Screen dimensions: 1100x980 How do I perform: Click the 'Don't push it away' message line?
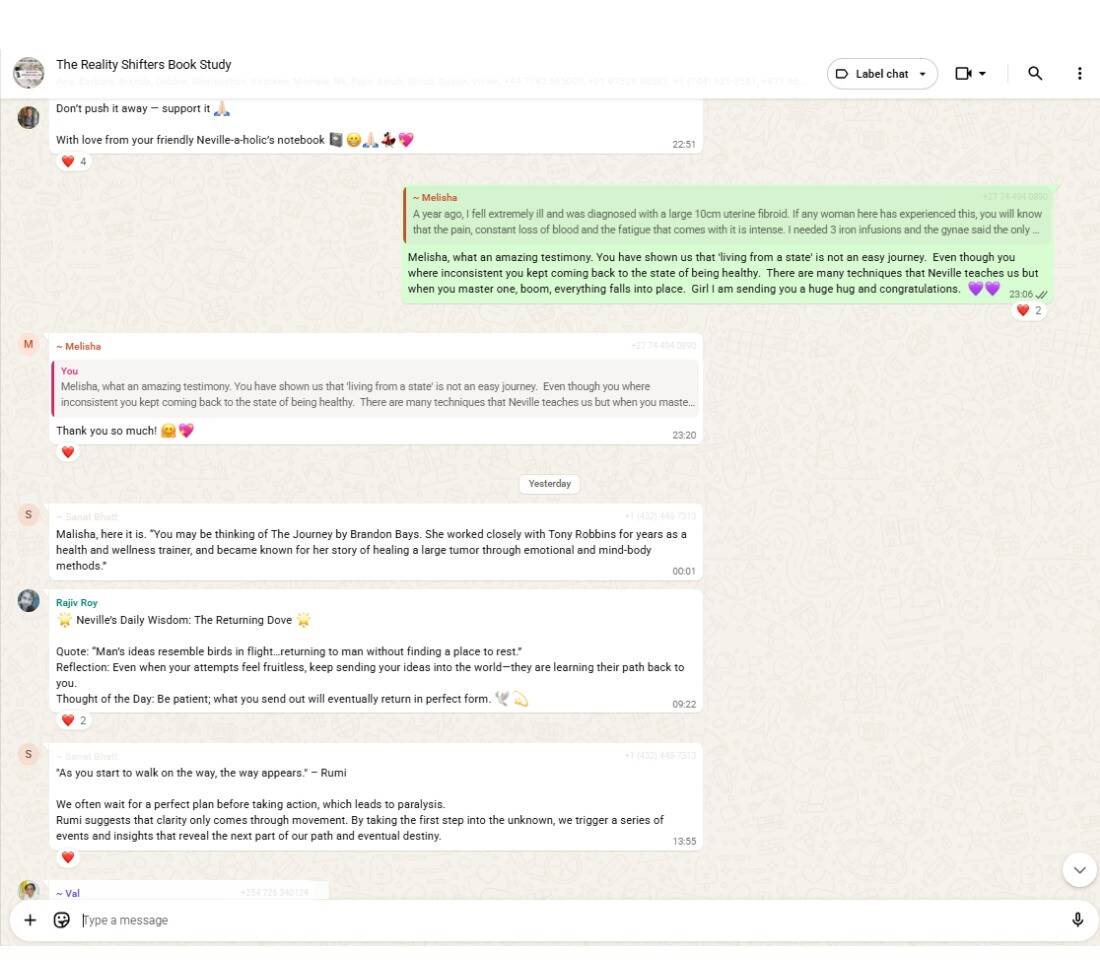pyautogui.click(x=143, y=108)
